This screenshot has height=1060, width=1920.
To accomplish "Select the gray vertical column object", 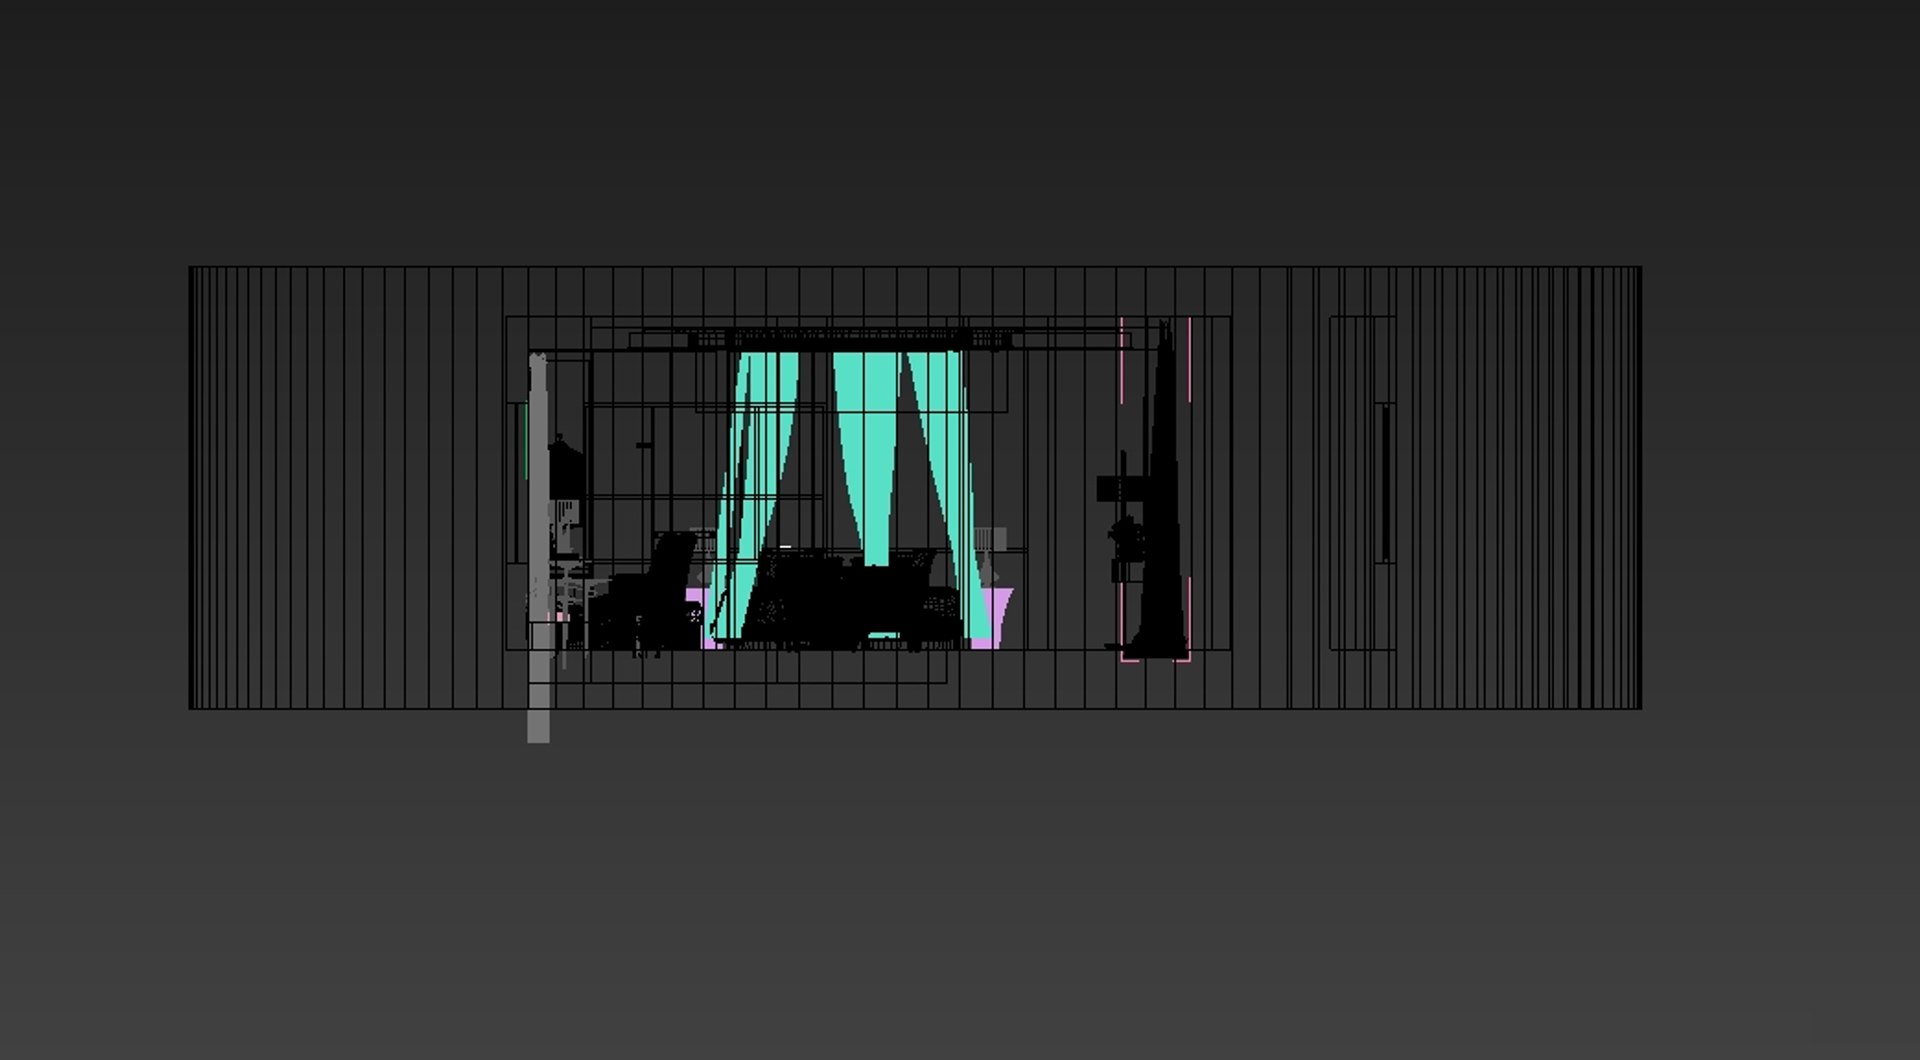I will pyautogui.click(x=538, y=547).
